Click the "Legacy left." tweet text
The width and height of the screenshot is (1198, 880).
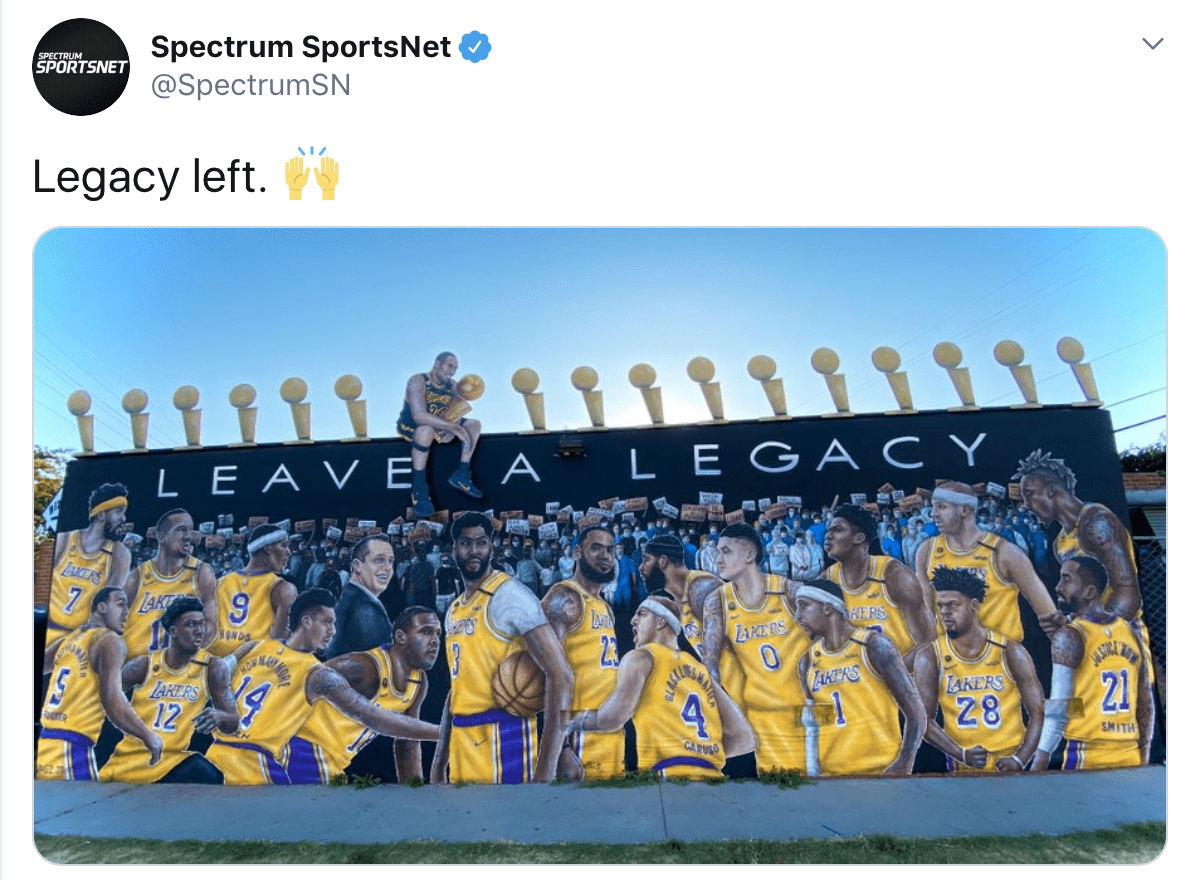click(150, 177)
